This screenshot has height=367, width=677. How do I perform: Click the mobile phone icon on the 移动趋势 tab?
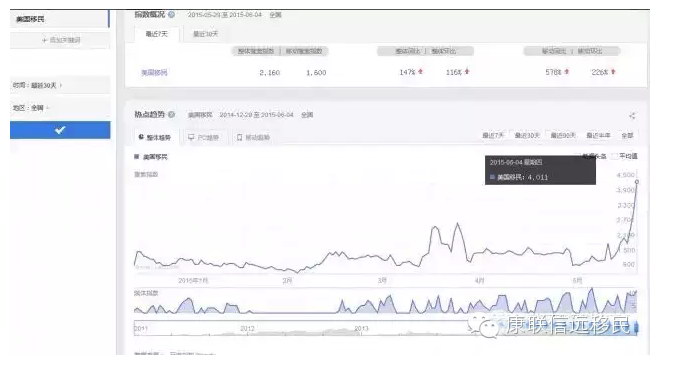click(x=239, y=137)
